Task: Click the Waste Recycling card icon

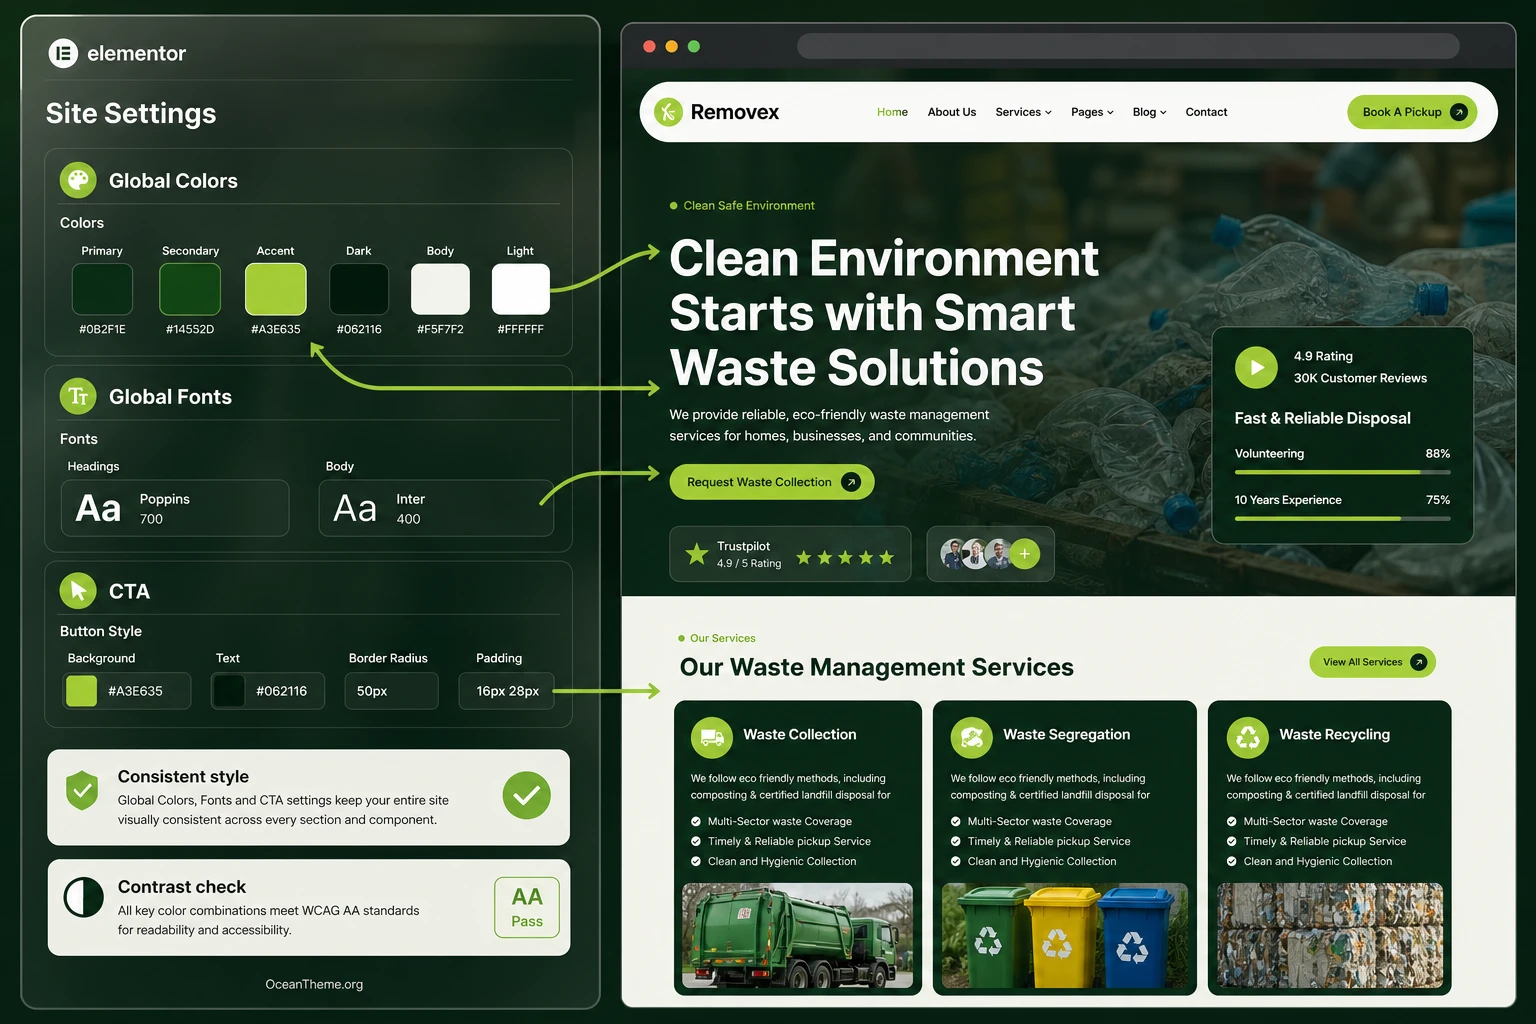Action: tap(1247, 738)
